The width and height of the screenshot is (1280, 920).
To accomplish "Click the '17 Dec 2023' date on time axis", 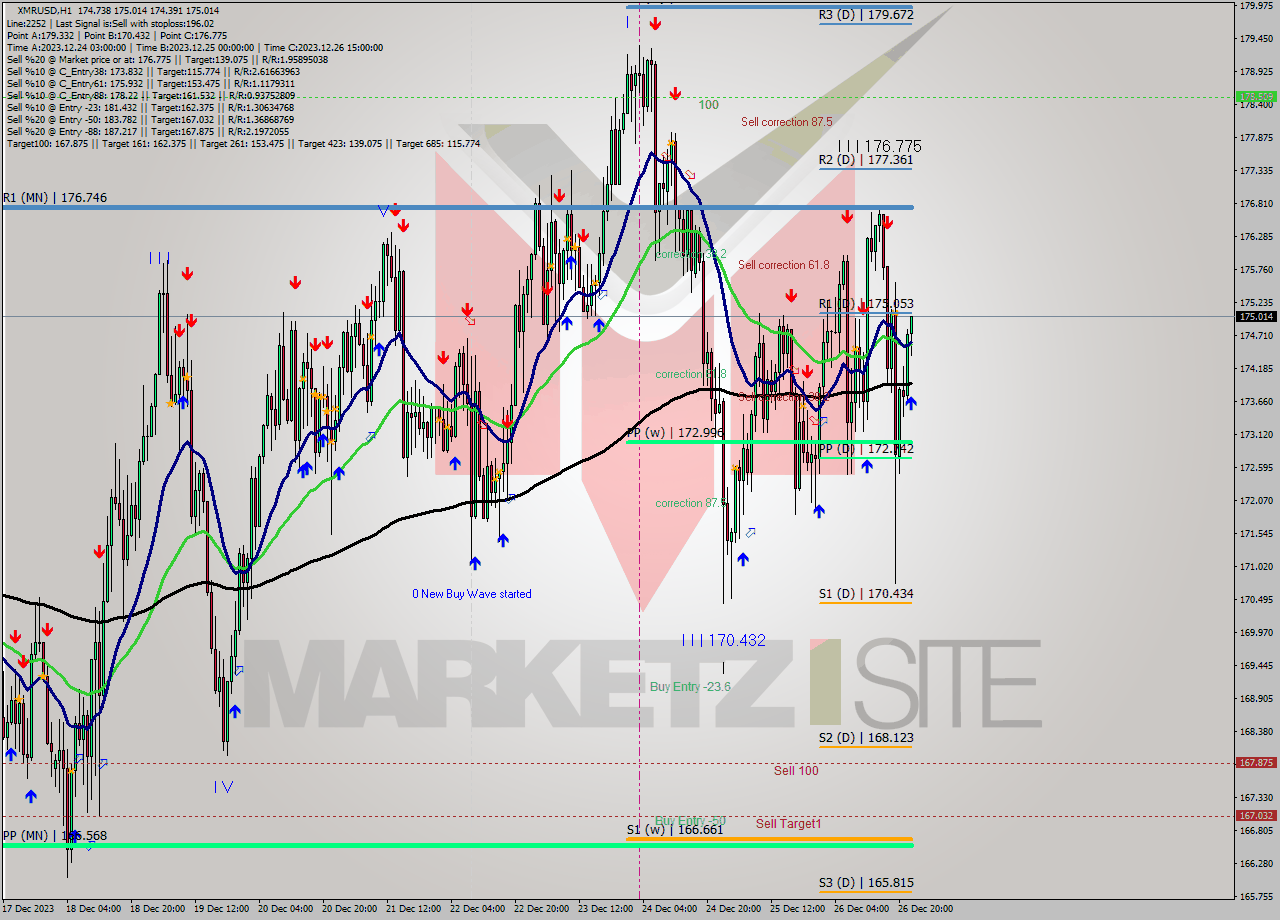I will 29,909.
